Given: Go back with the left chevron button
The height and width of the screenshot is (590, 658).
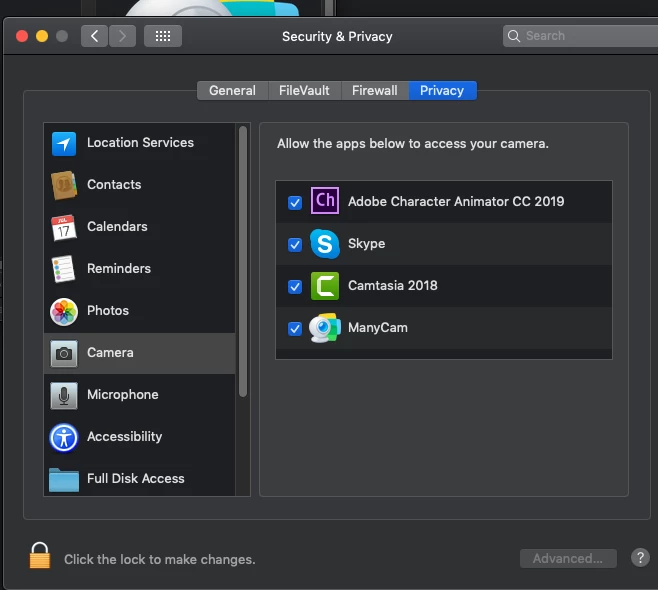Looking at the screenshot, I should (x=94, y=36).
